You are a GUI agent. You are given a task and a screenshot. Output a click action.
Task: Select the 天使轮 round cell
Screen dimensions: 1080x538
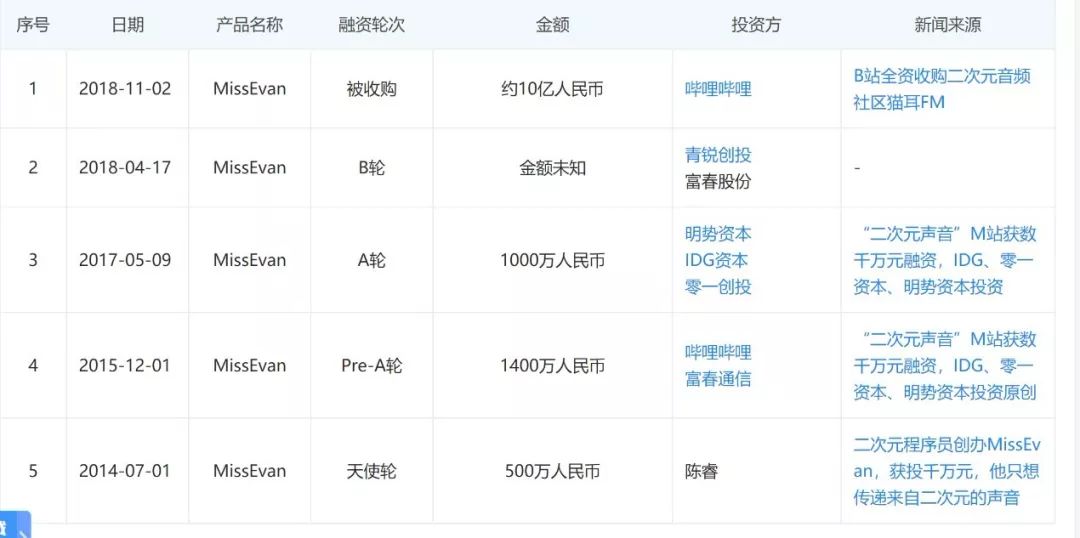[371, 471]
